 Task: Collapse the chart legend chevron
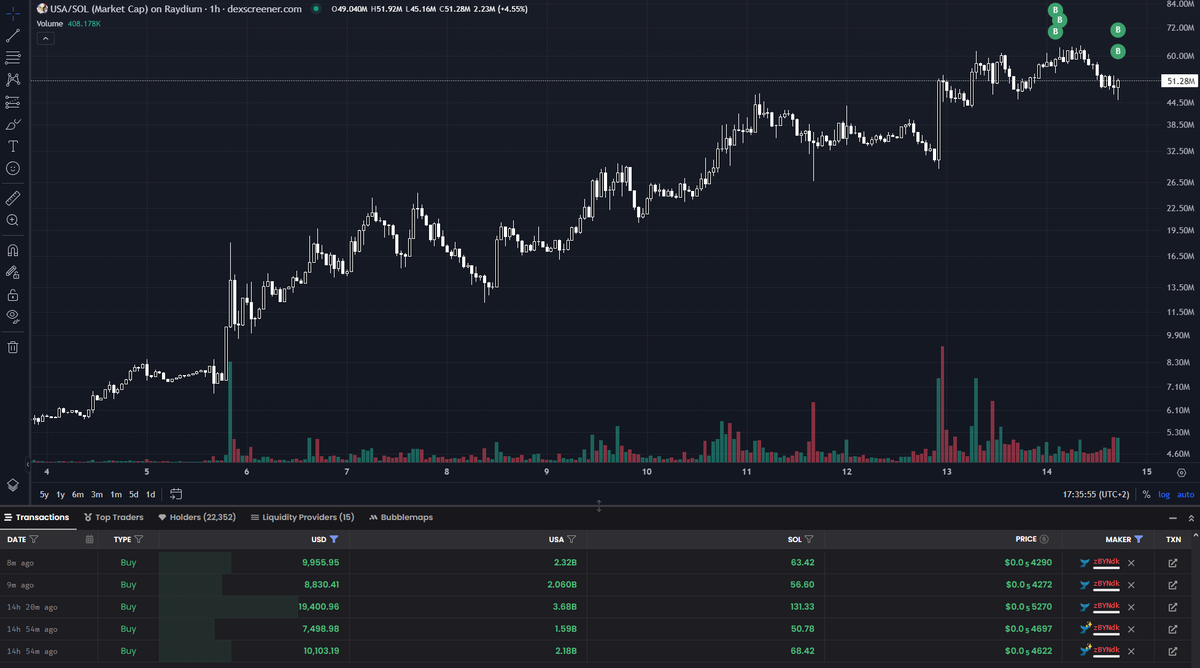[45, 38]
